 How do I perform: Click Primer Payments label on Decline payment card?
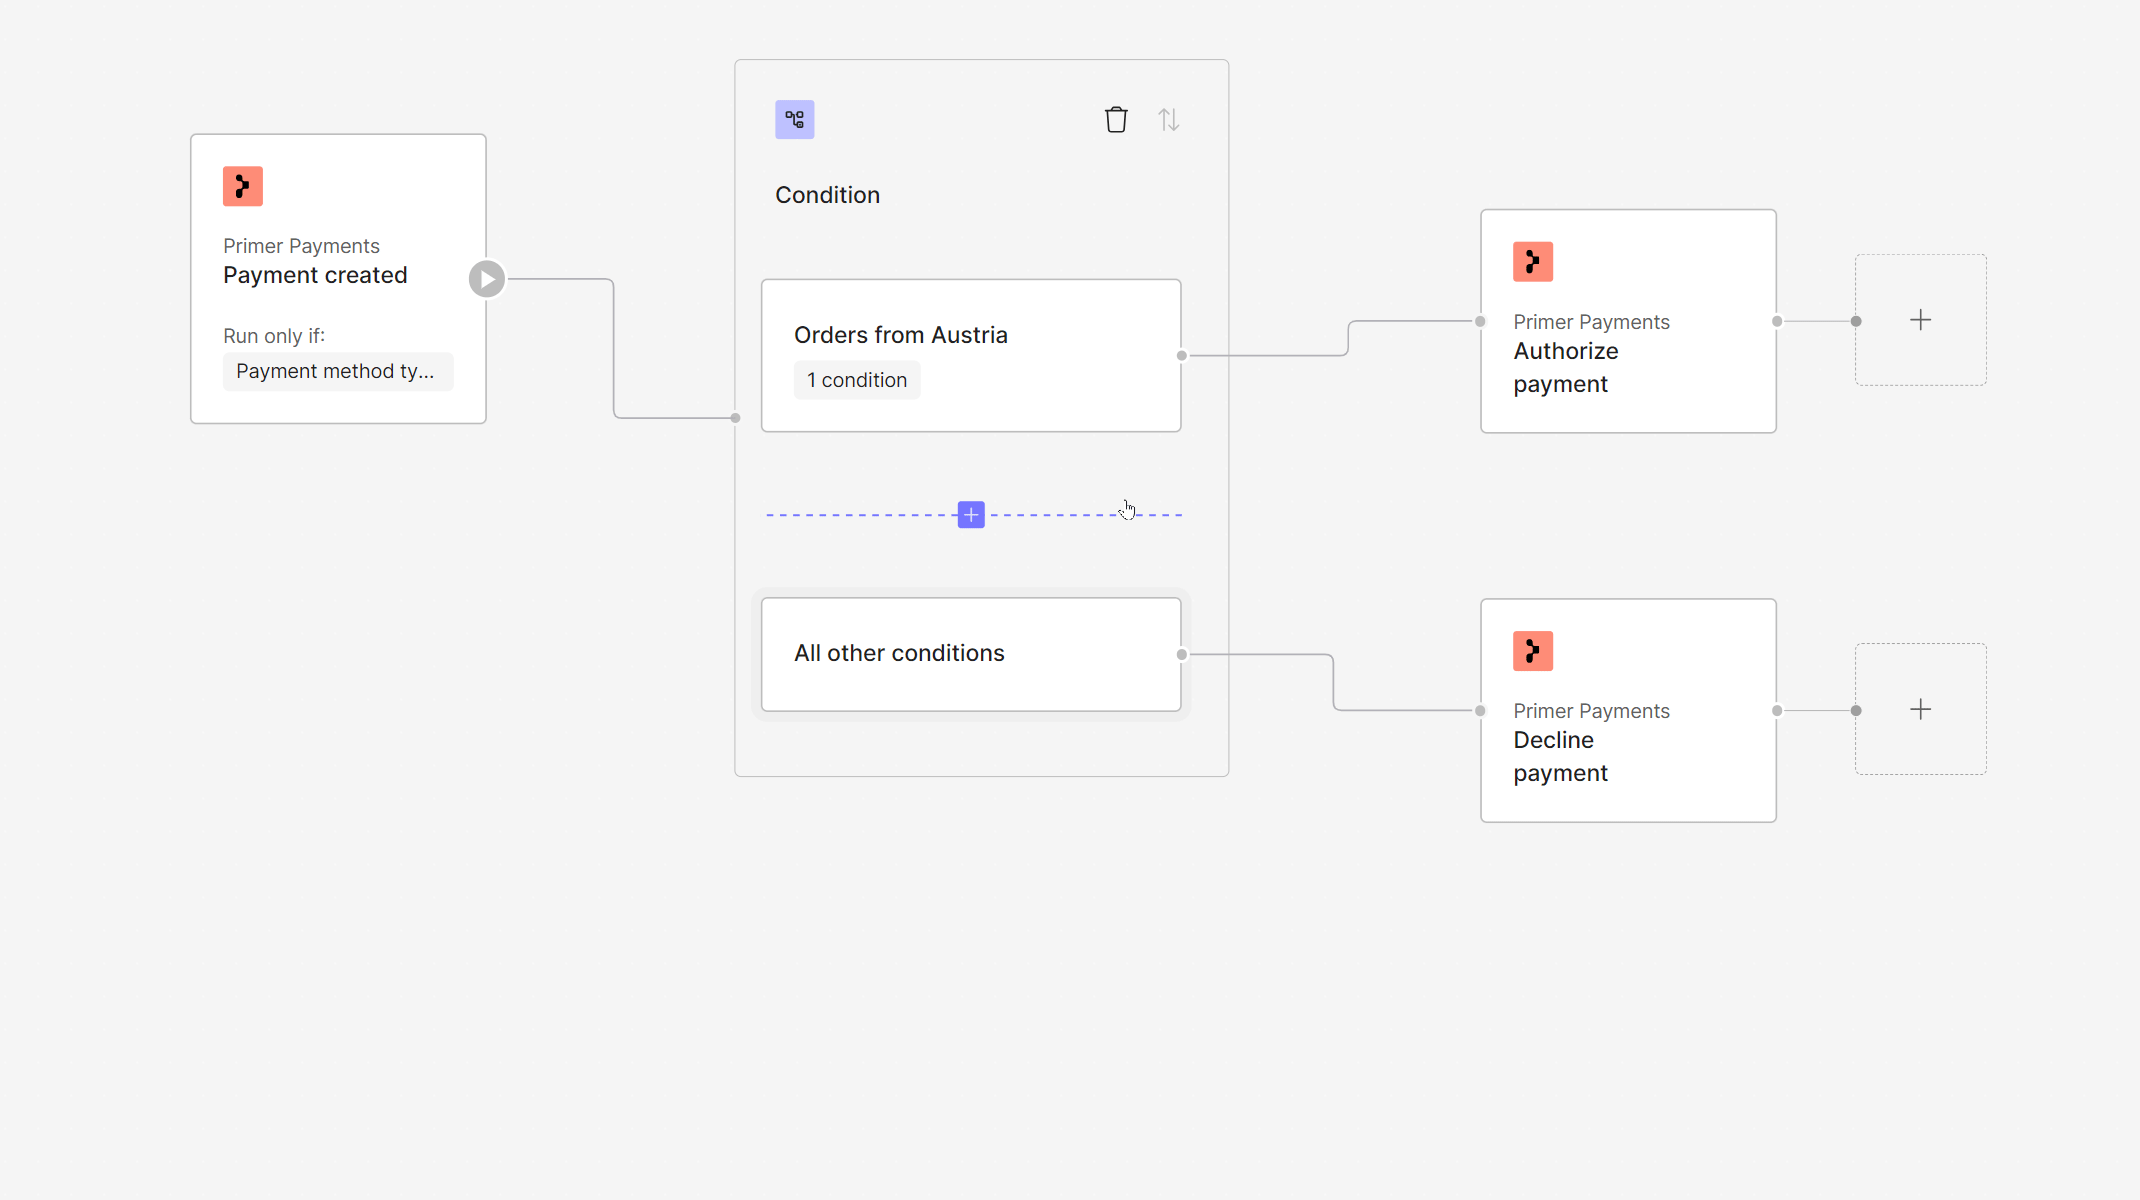[x=1591, y=711]
